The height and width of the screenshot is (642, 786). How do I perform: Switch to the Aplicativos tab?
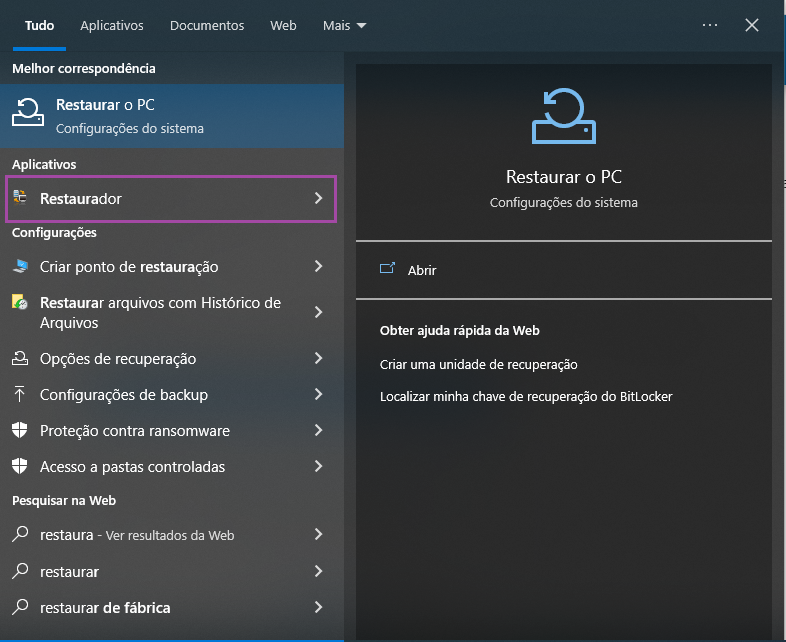coord(112,26)
